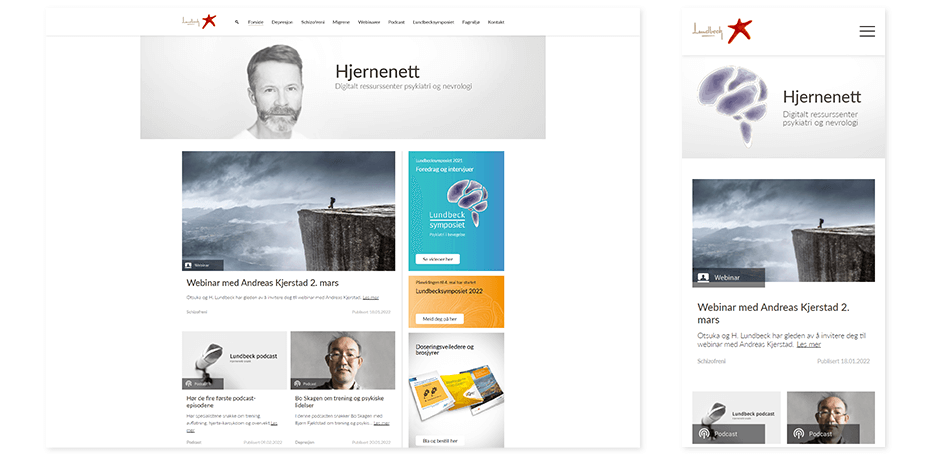Click 'Digitalt ressurssenter psykiatri og nevrologi' desktop subtitle
The image size is (940, 460).
403,86
